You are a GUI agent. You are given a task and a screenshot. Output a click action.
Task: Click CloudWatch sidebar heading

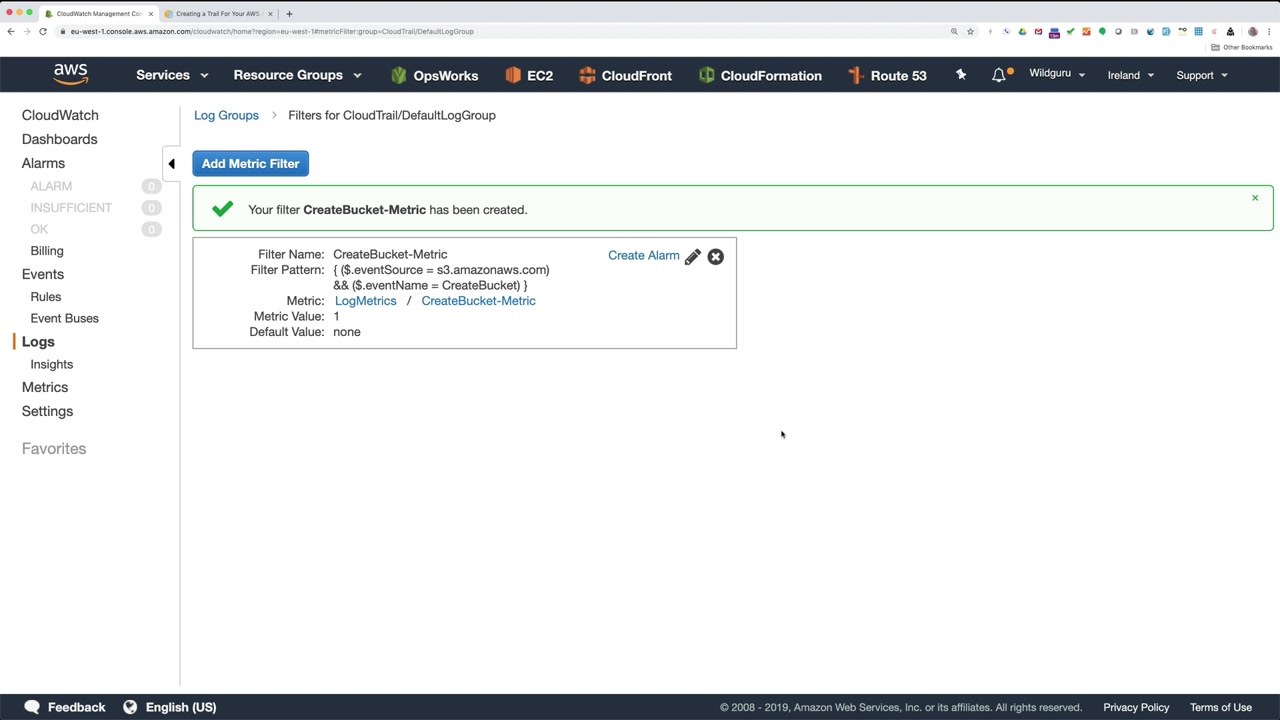(x=60, y=115)
